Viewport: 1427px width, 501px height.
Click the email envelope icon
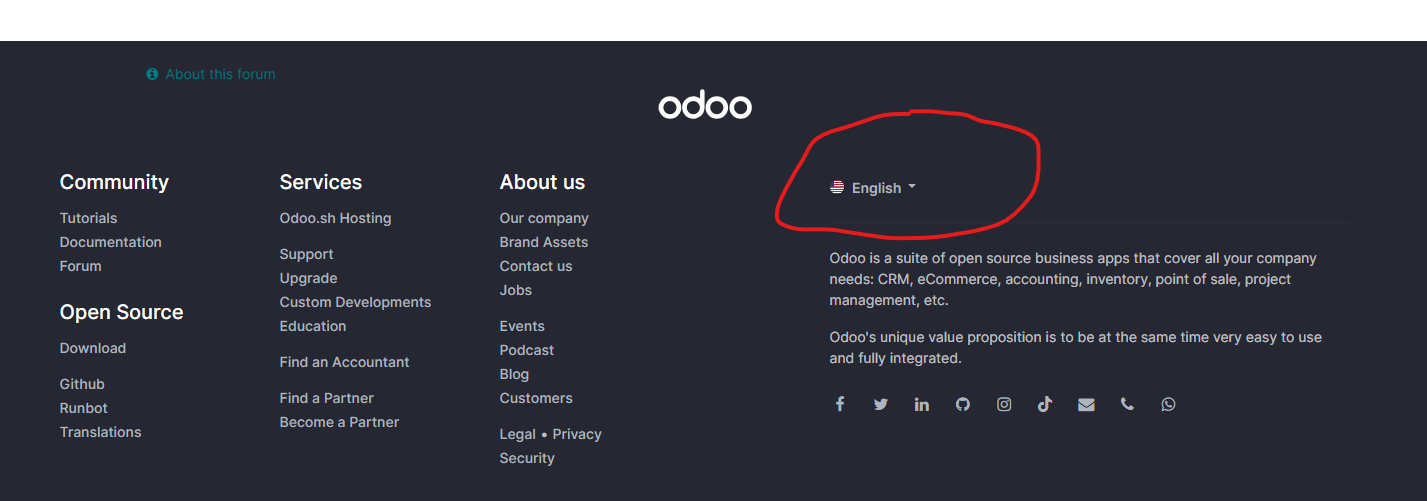(1086, 404)
